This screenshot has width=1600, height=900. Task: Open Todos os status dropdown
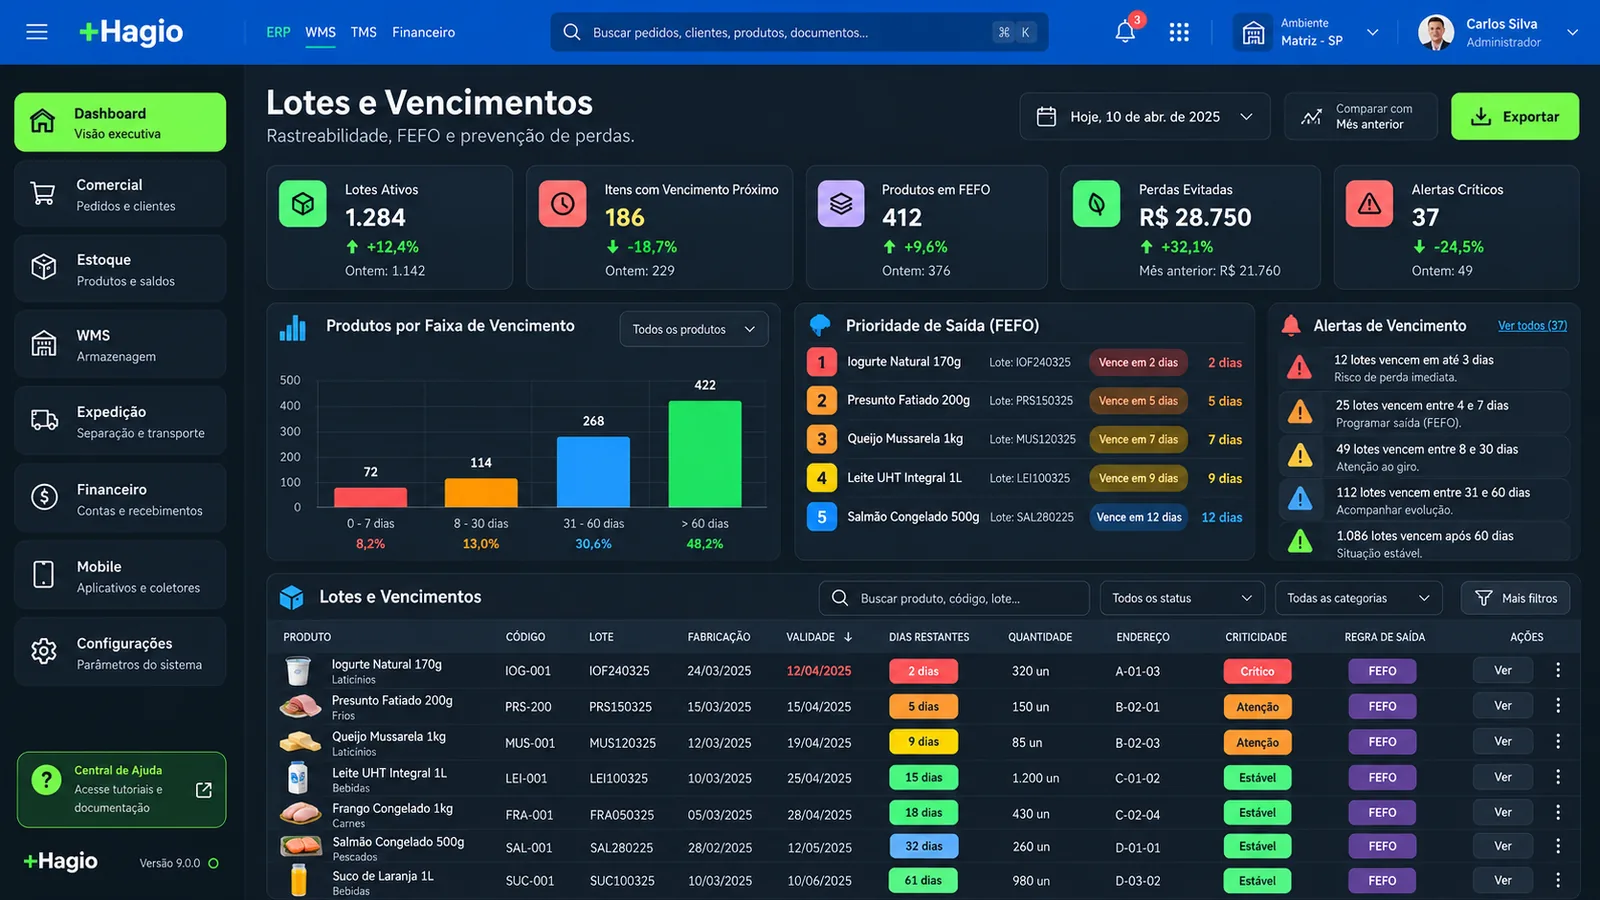(x=1182, y=598)
